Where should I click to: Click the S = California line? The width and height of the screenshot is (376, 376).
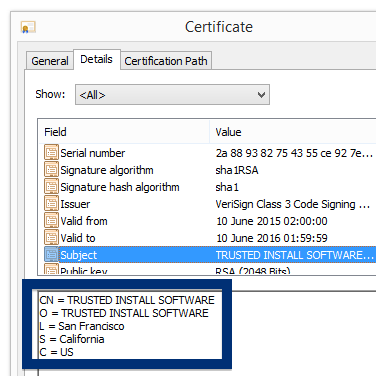pyautogui.click(x=72, y=339)
